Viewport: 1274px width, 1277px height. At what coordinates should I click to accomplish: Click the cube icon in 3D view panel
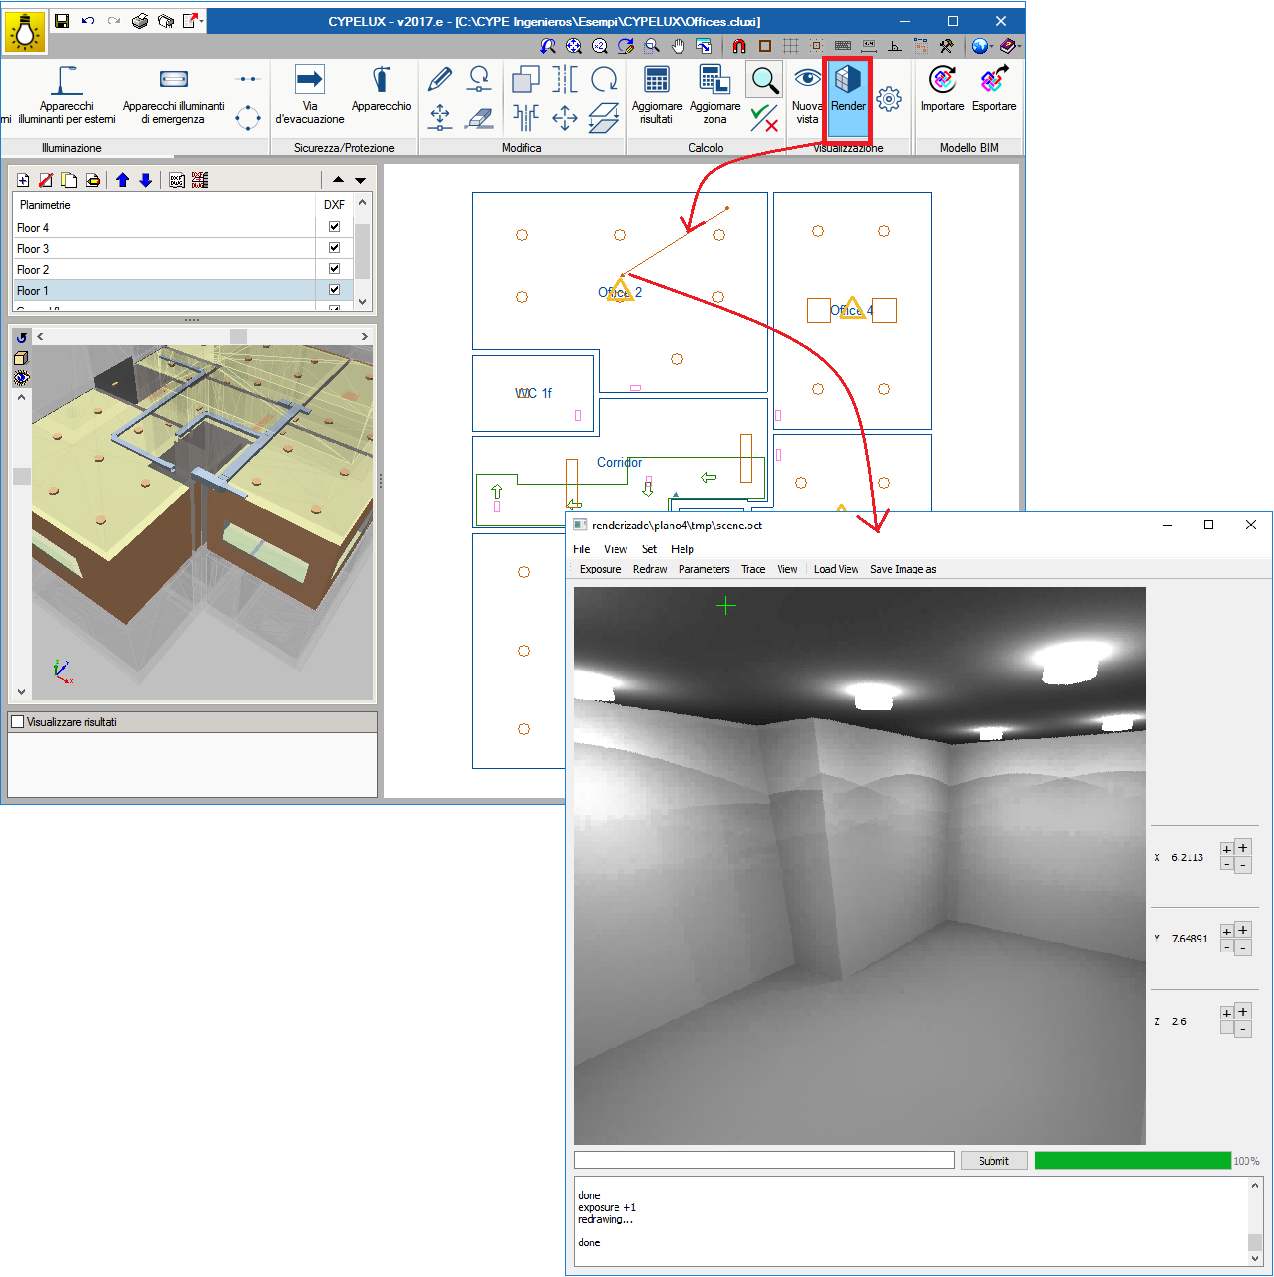point(21,358)
